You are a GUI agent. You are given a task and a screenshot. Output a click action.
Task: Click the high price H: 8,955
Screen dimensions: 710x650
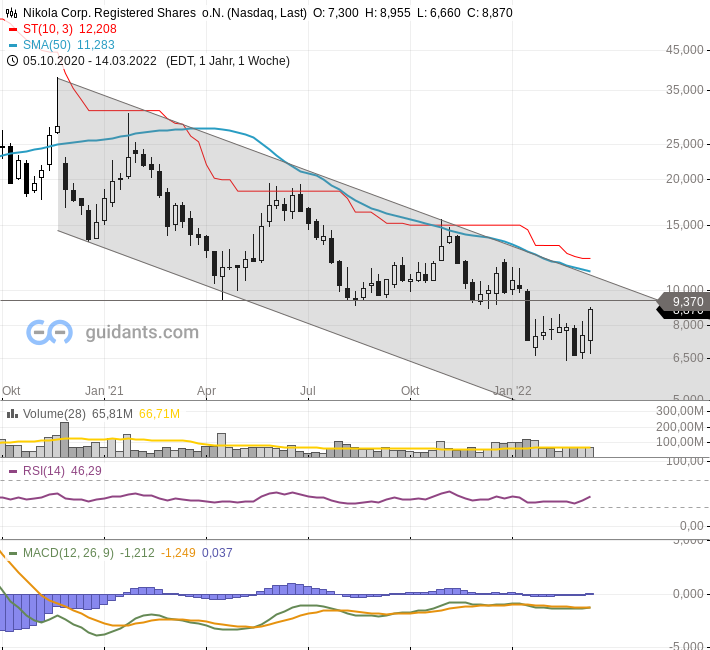coord(388,13)
